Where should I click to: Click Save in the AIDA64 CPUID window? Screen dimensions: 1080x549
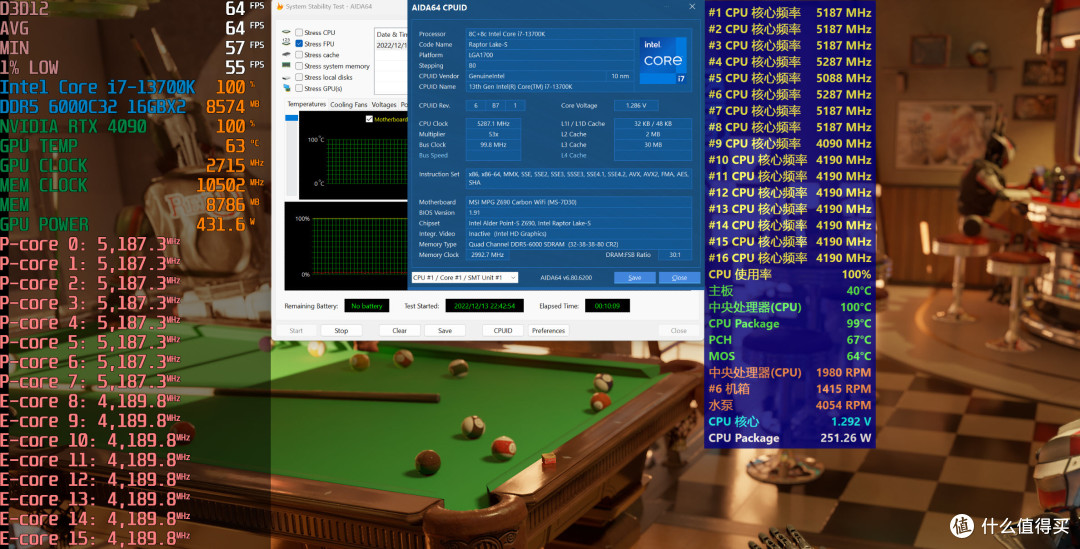(634, 278)
